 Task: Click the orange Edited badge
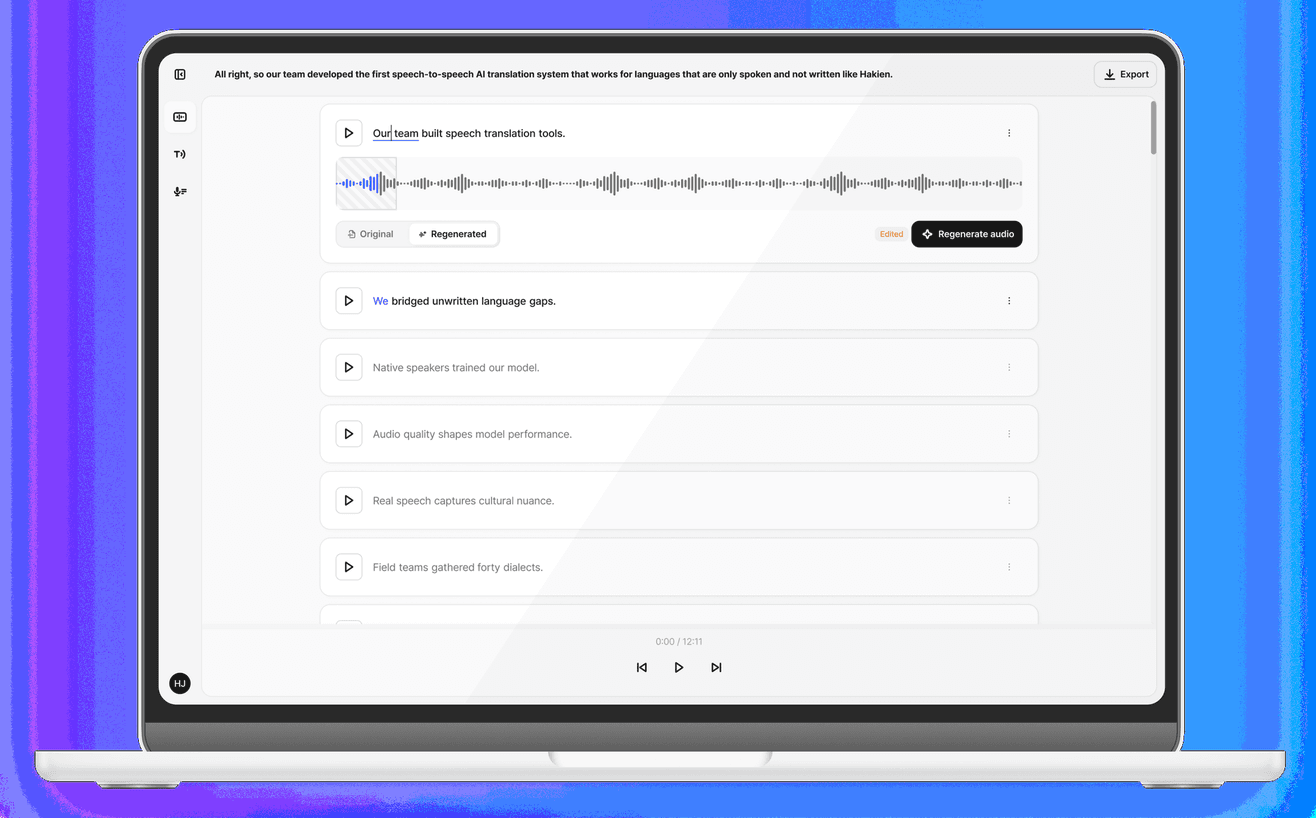891,234
